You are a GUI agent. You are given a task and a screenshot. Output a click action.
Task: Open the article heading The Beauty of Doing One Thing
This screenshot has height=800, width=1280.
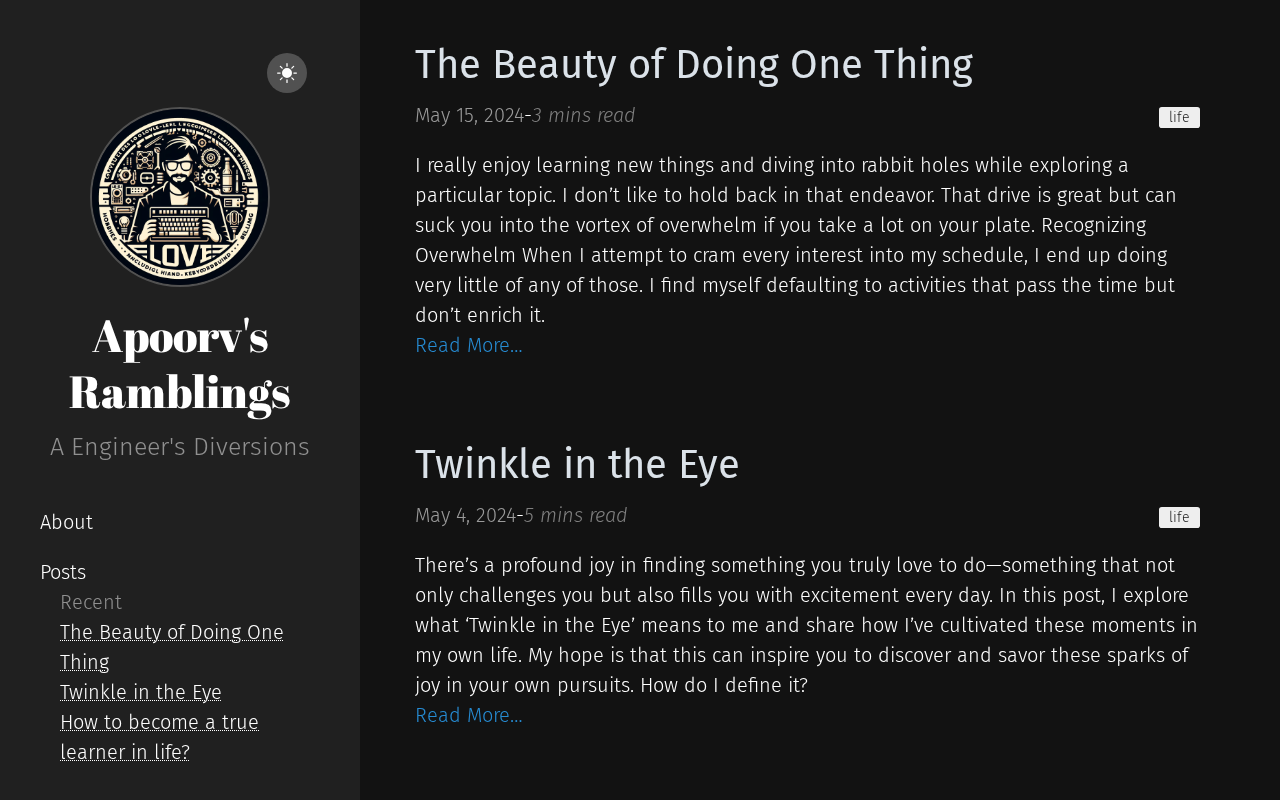click(694, 65)
